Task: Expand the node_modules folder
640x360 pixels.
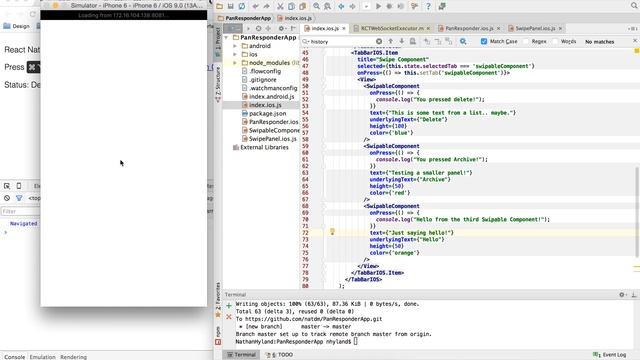Action: tap(235, 63)
